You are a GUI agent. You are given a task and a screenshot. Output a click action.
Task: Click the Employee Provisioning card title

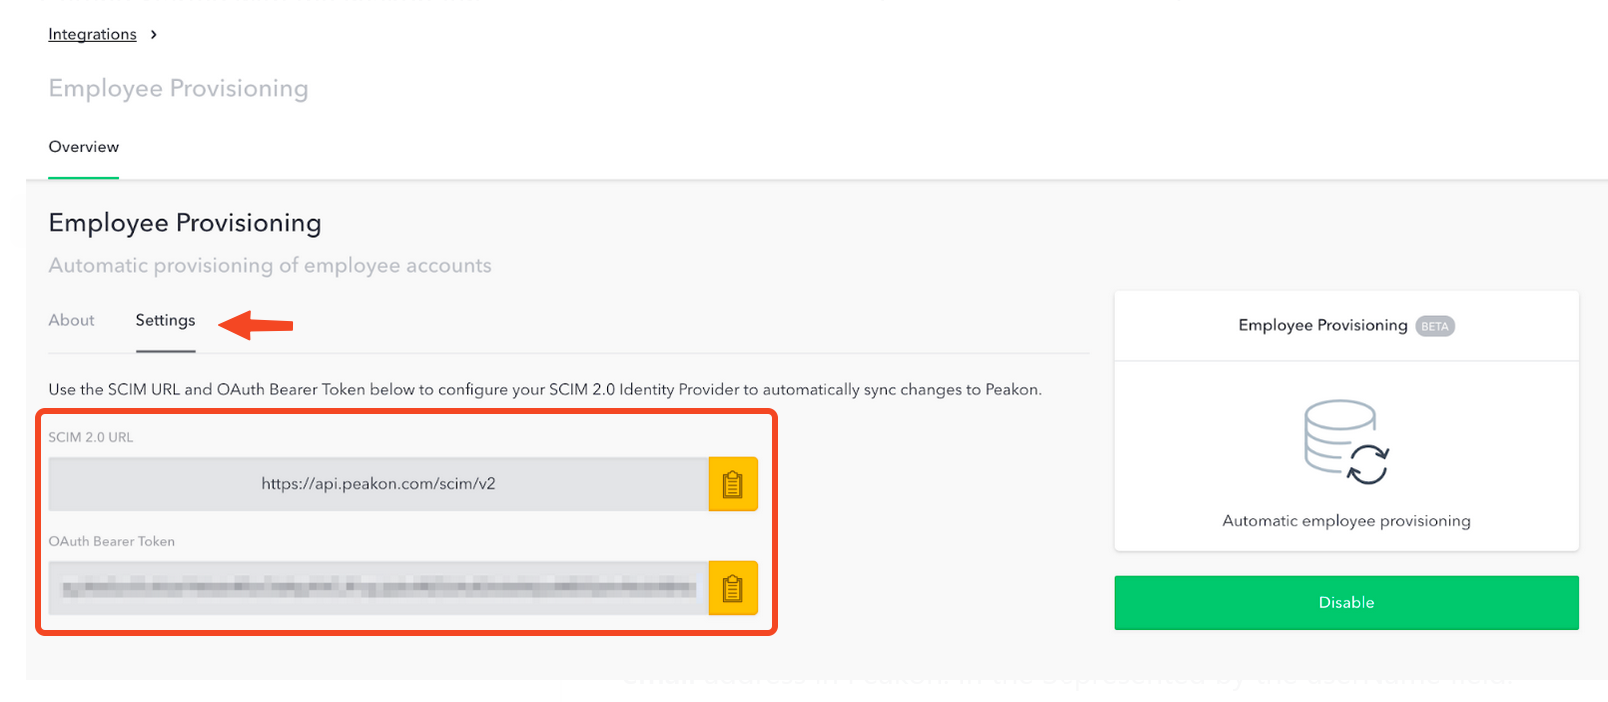point(1322,325)
